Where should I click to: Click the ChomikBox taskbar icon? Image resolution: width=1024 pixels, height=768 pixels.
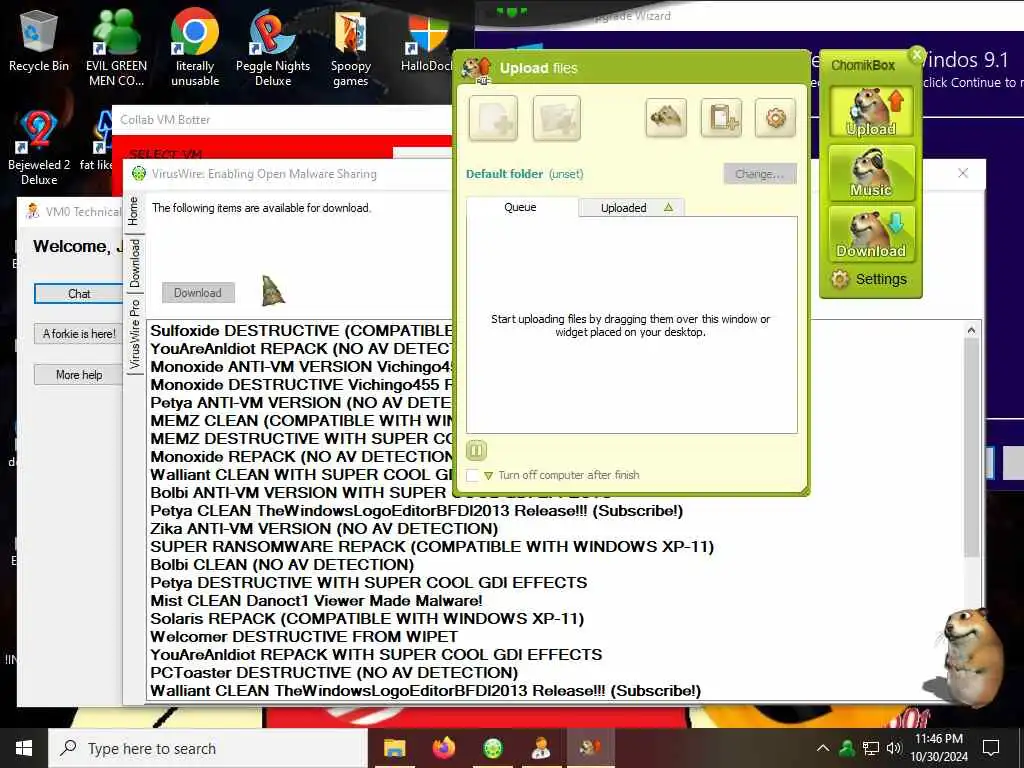[590, 748]
